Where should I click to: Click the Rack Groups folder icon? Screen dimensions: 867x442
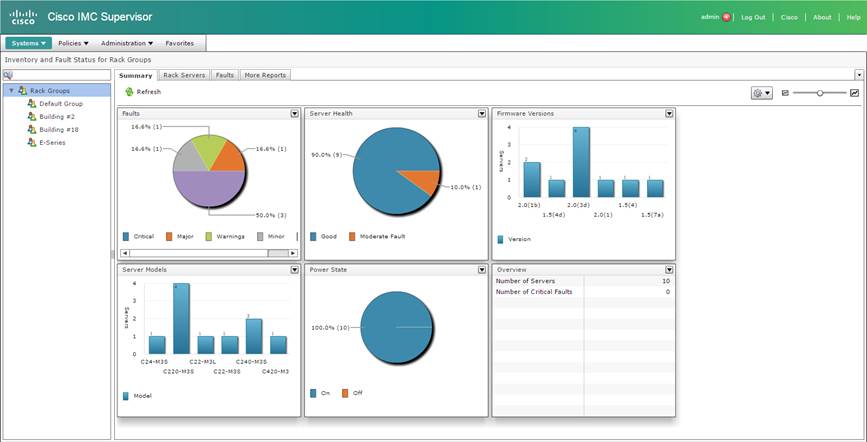[x=22, y=90]
